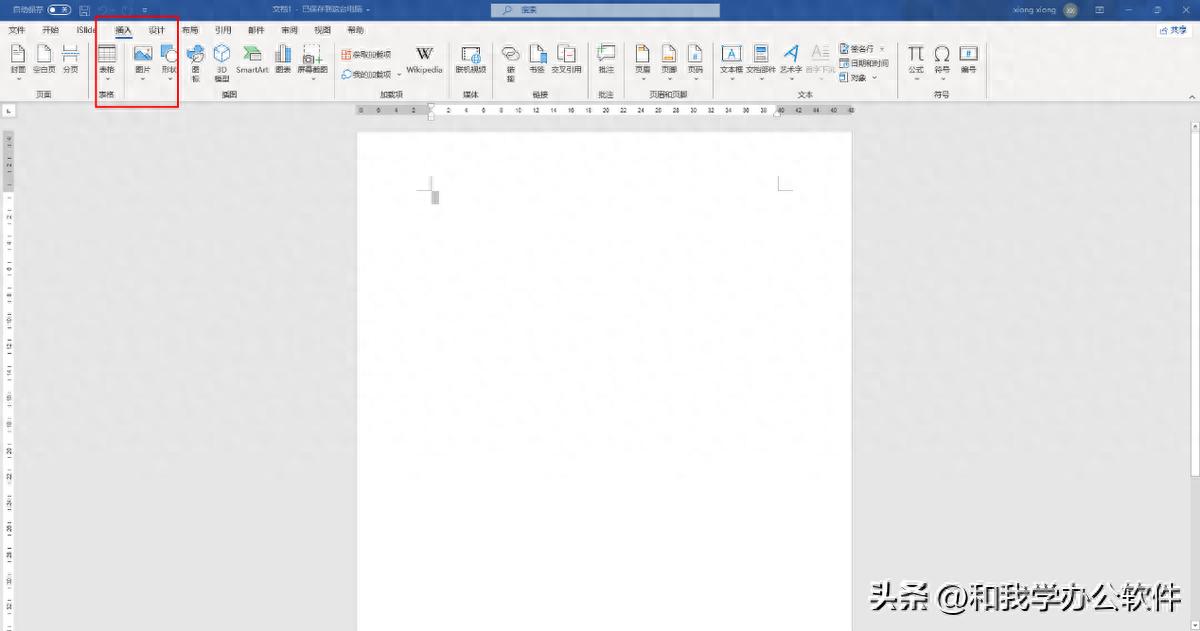Image resolution: width=1200 pixels, height=631 pixels.
Task: Switch to the Home (开始) tab
Action: tap(50, 30)
